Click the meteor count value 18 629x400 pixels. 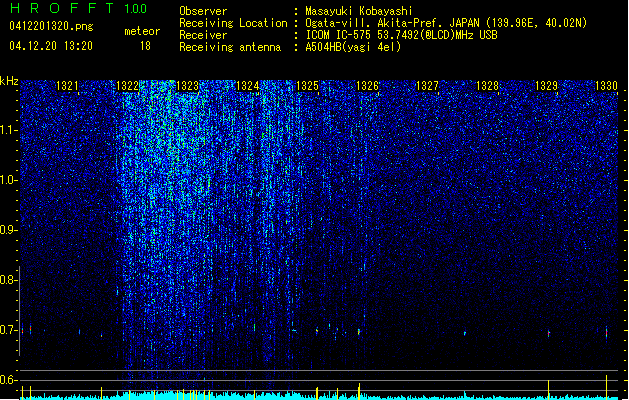[x=145, y=46]
